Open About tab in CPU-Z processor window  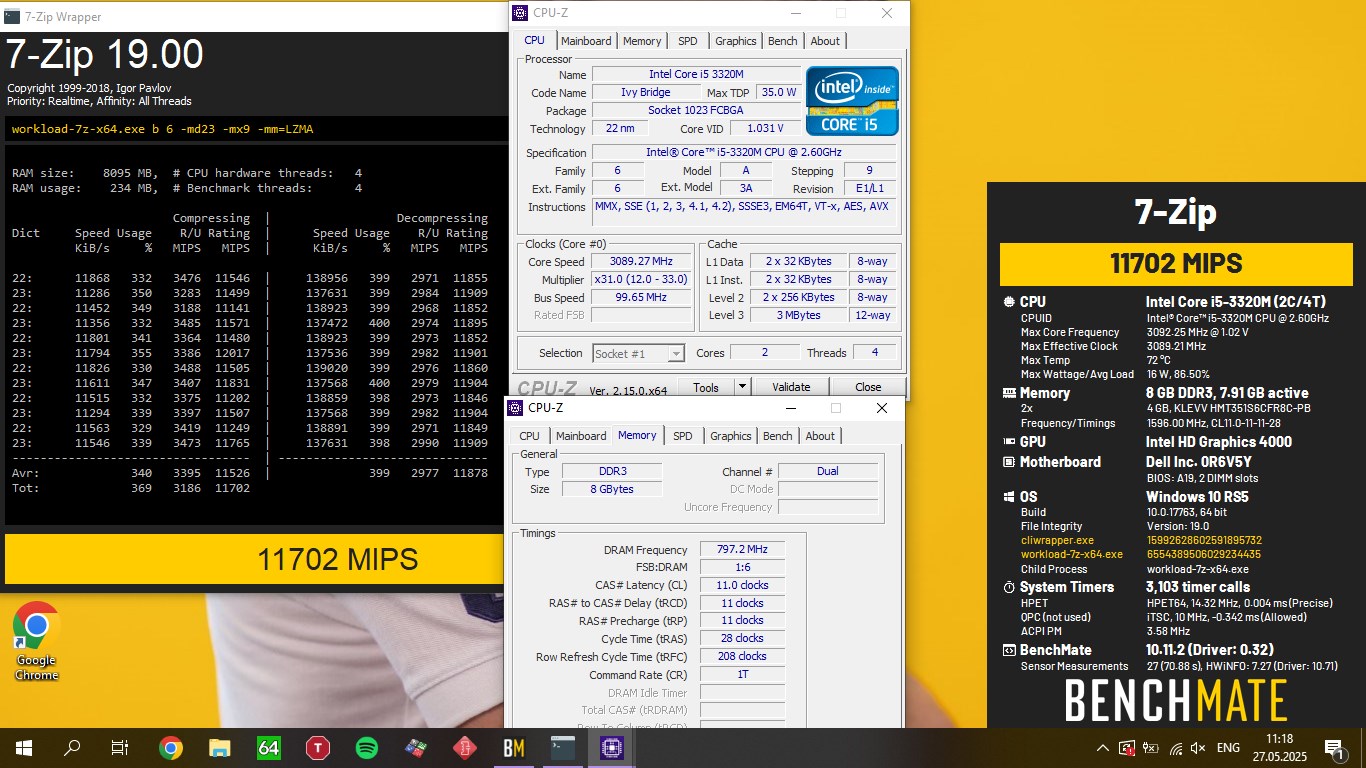coord(825,41)
